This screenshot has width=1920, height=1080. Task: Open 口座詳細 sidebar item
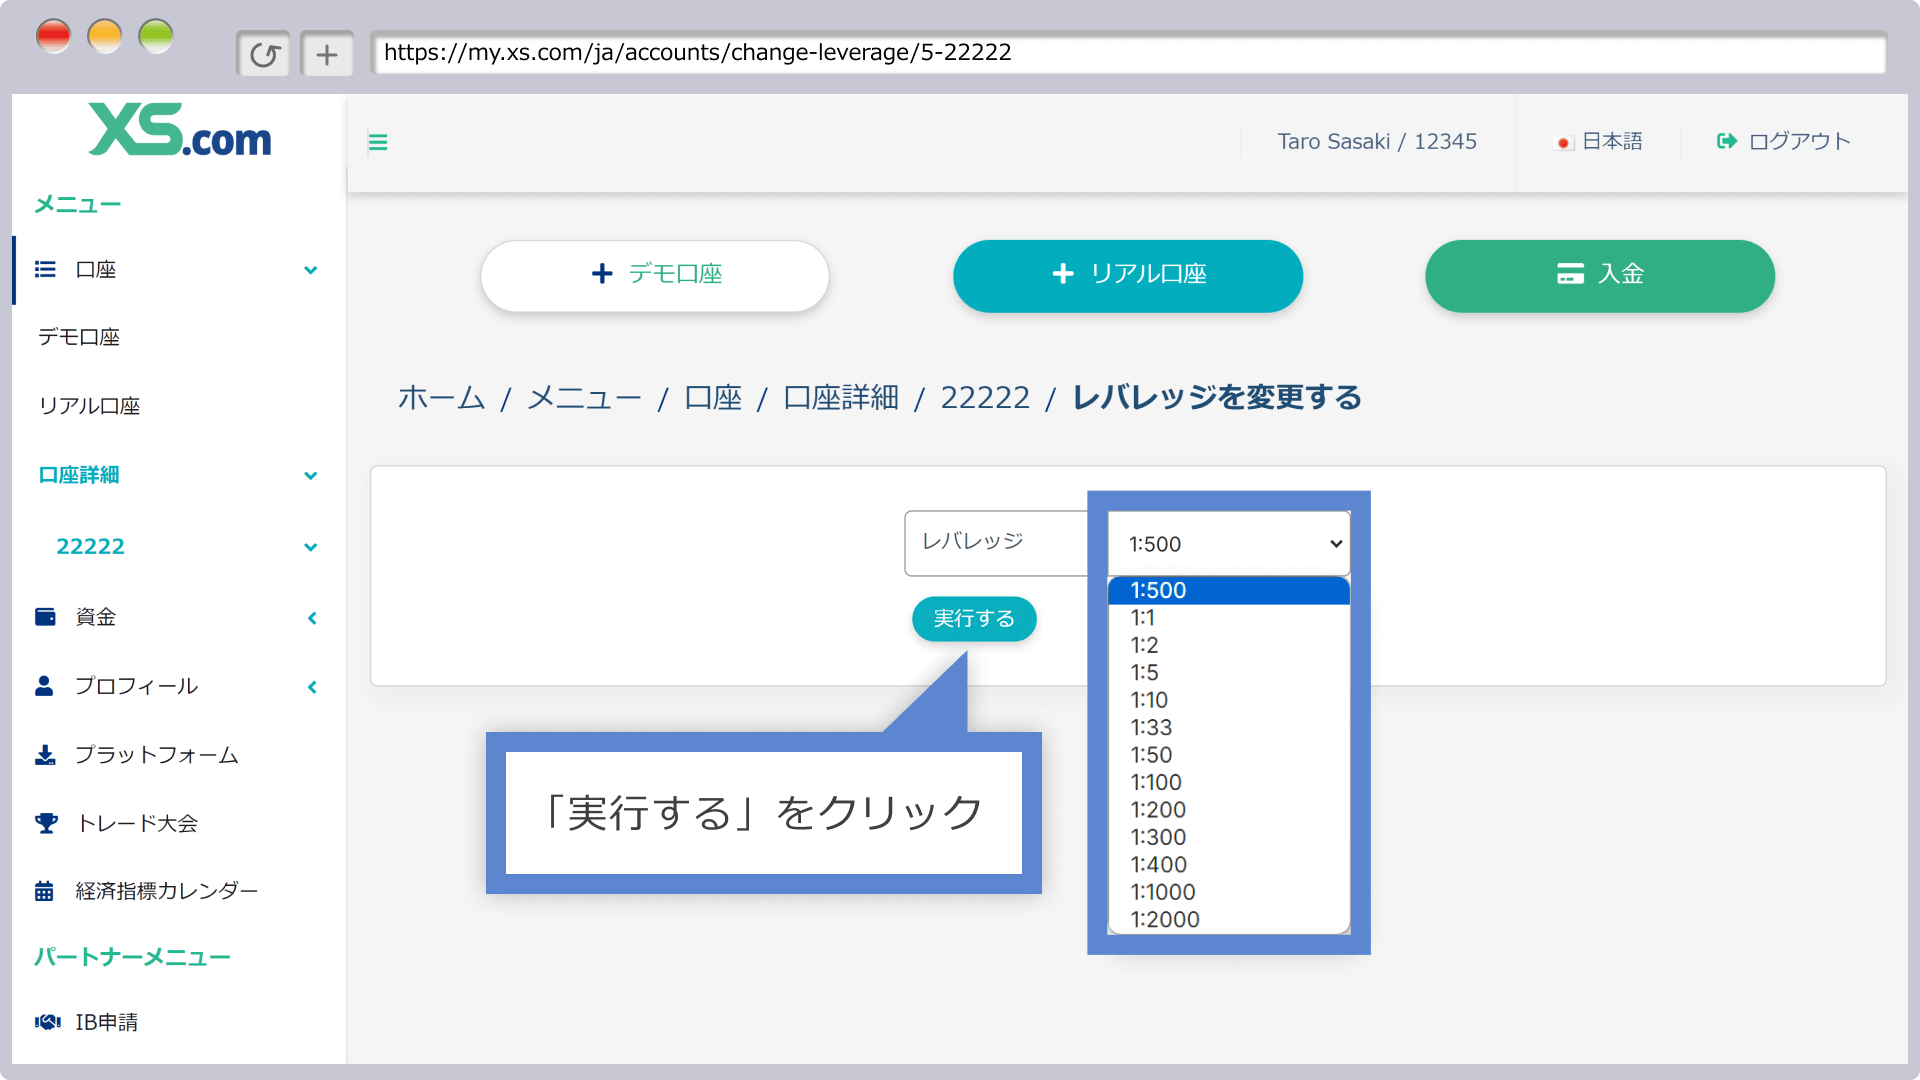click(79, 475)
